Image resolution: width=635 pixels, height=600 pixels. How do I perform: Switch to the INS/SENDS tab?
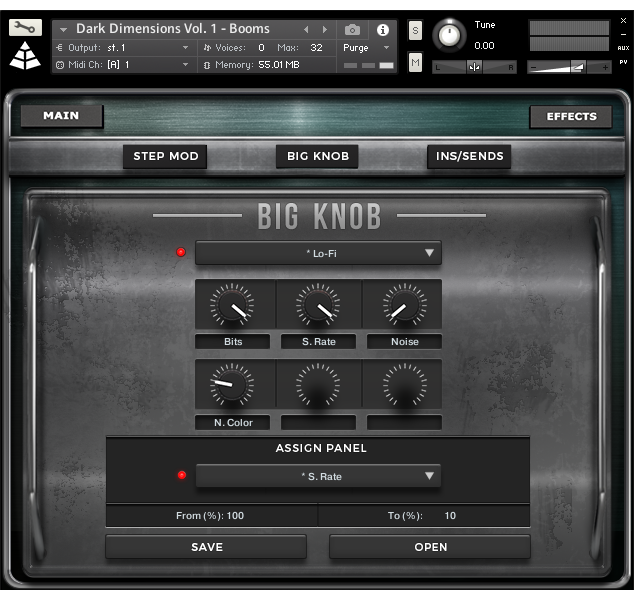coord(469,156)
